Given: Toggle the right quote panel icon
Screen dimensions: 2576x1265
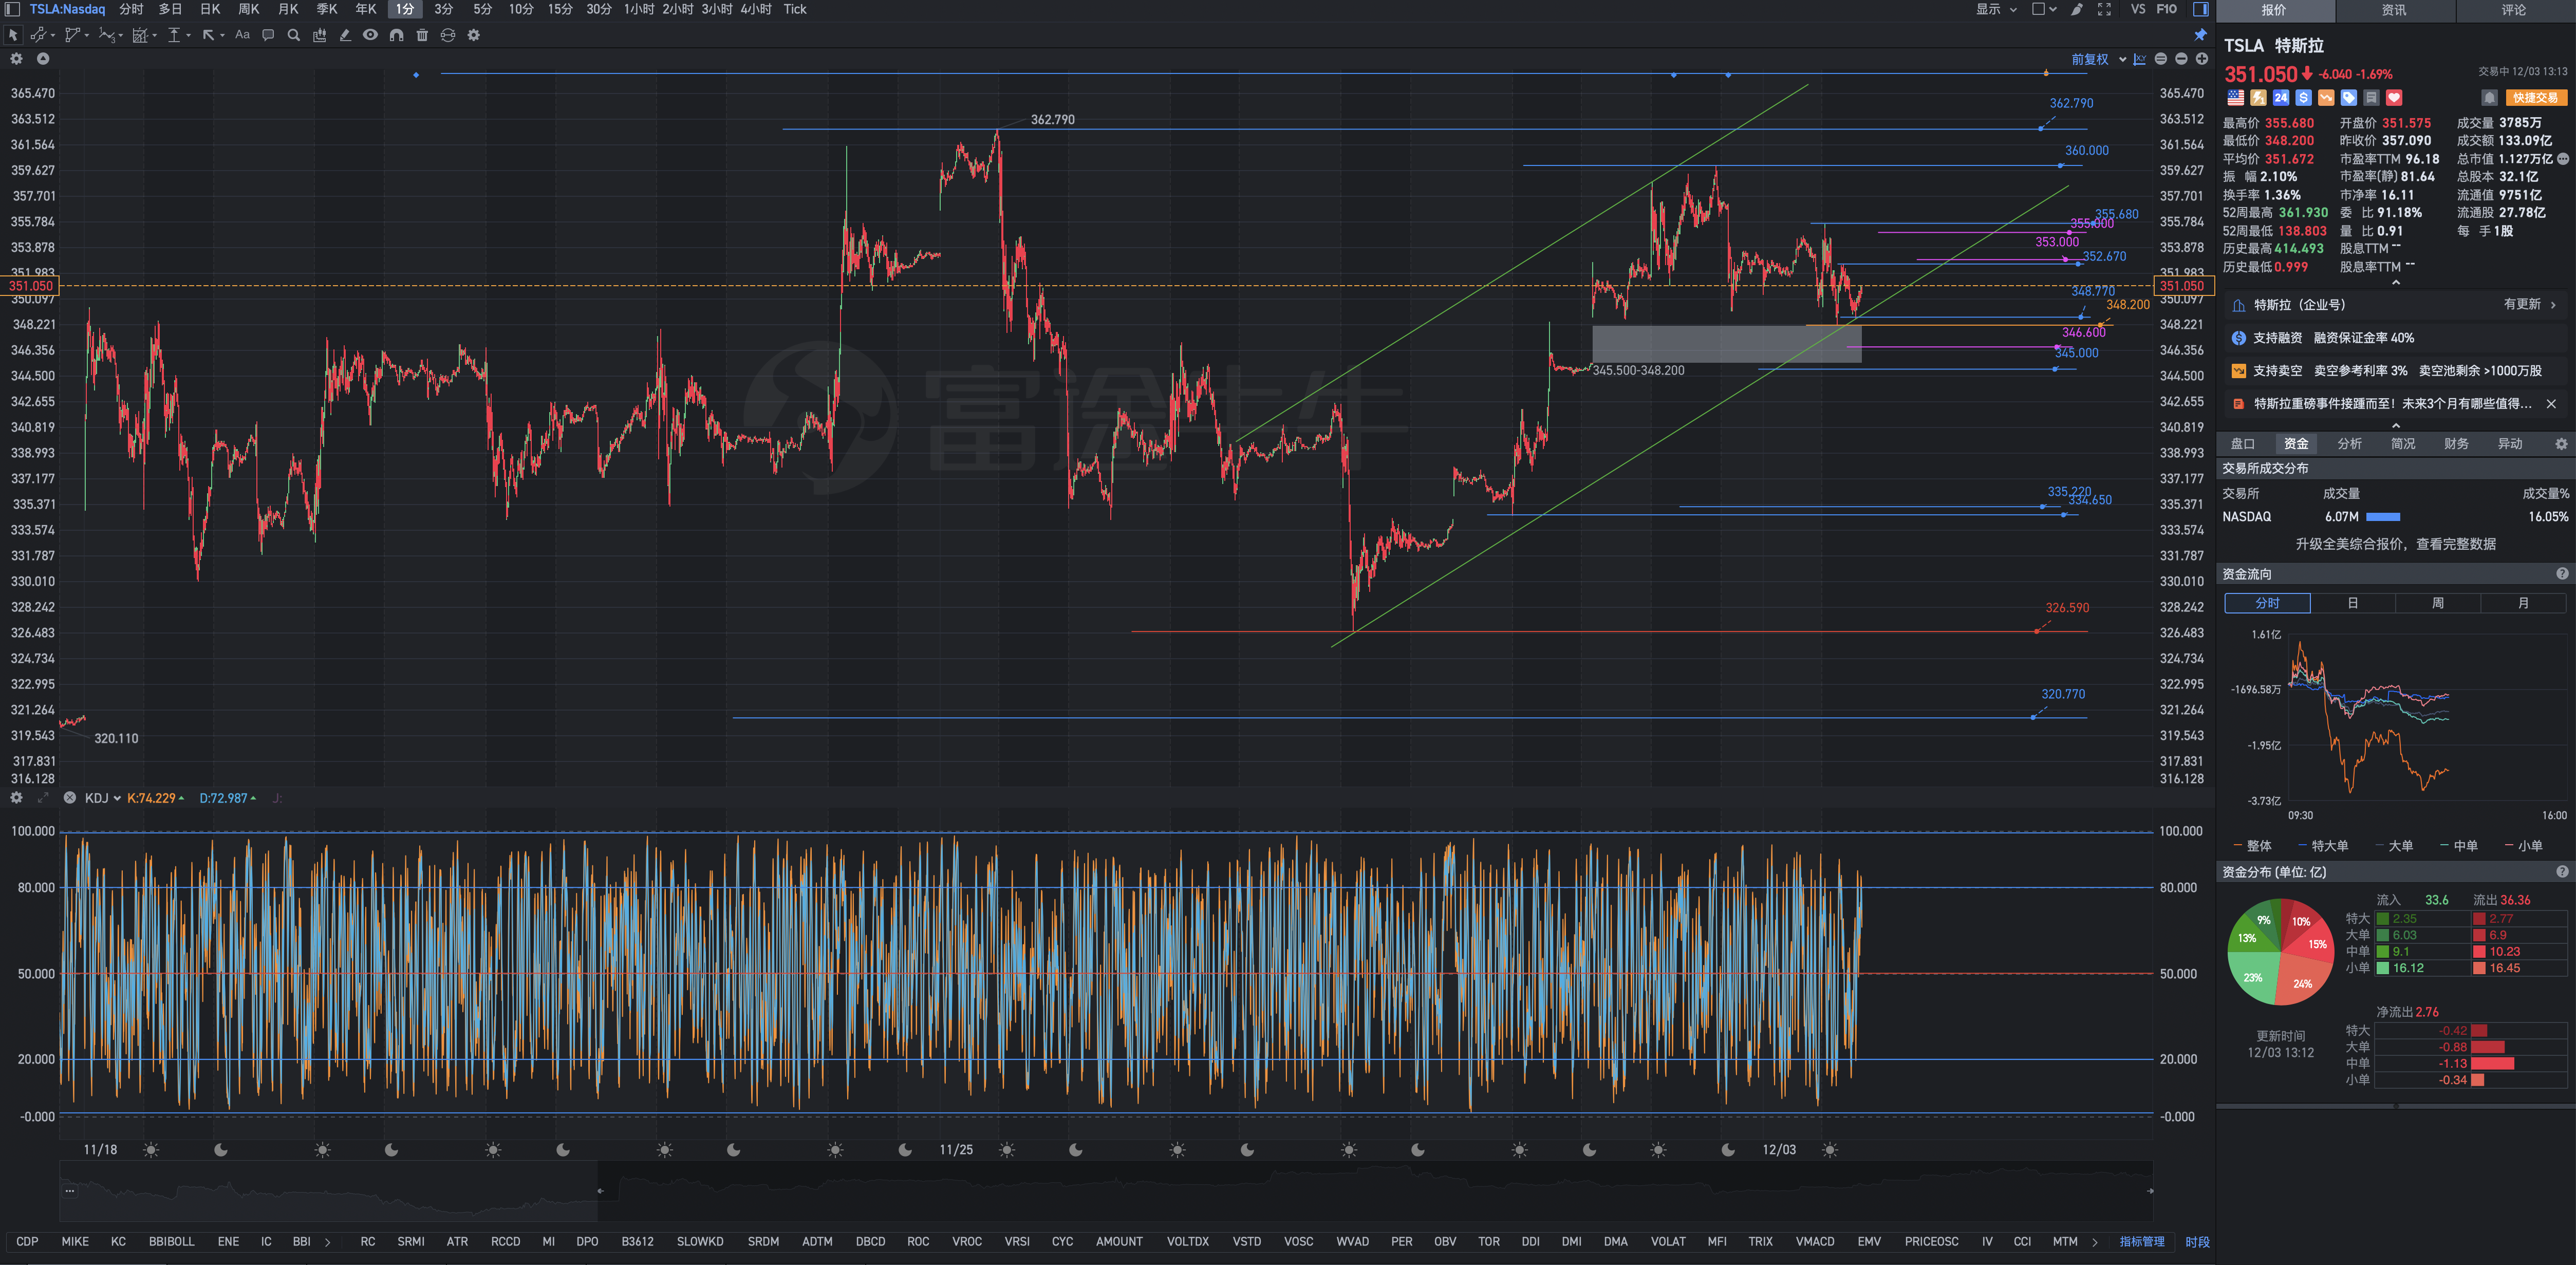Looking at the screenshot, I should (x=2200, y=9).
